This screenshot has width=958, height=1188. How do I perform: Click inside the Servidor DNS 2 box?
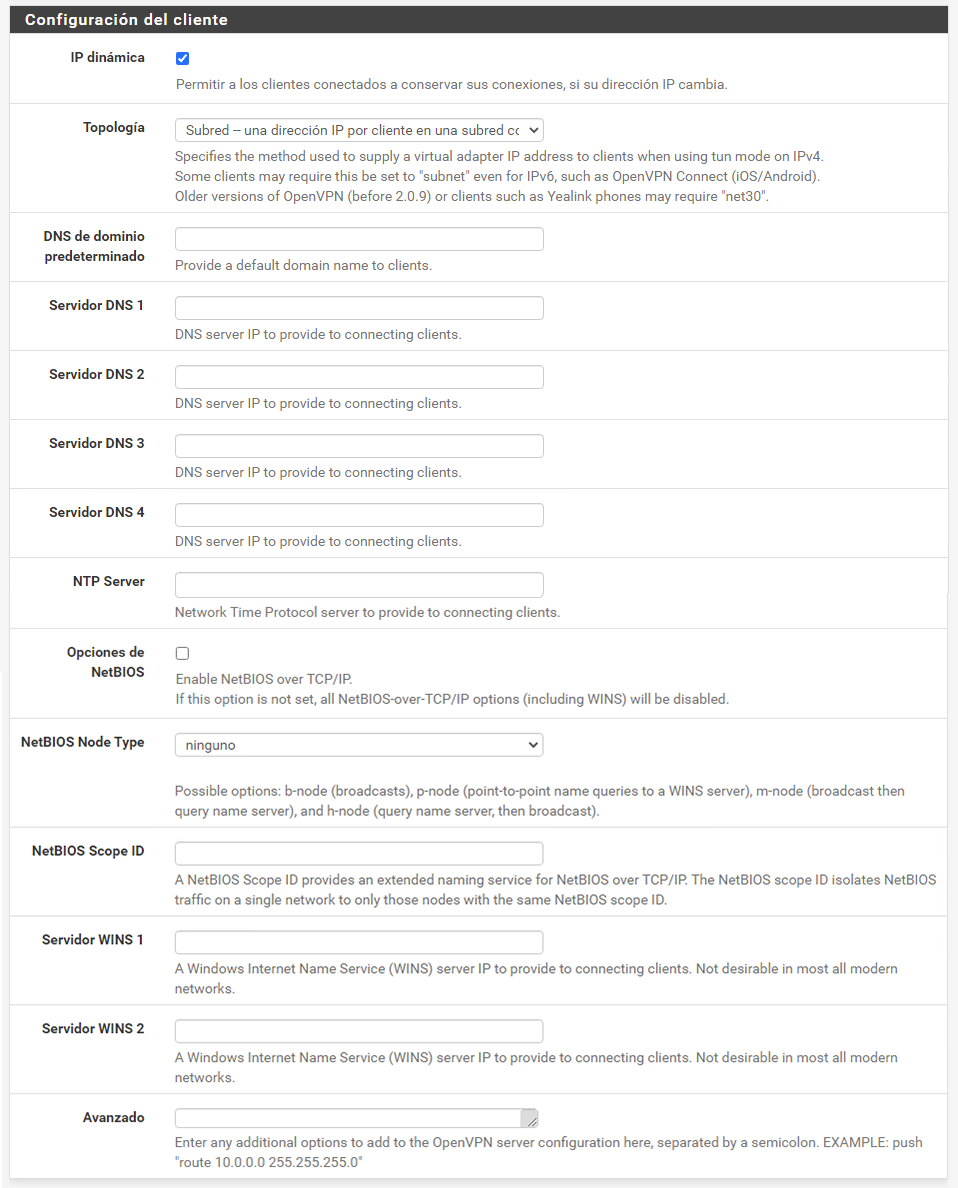tap(358, 376)
